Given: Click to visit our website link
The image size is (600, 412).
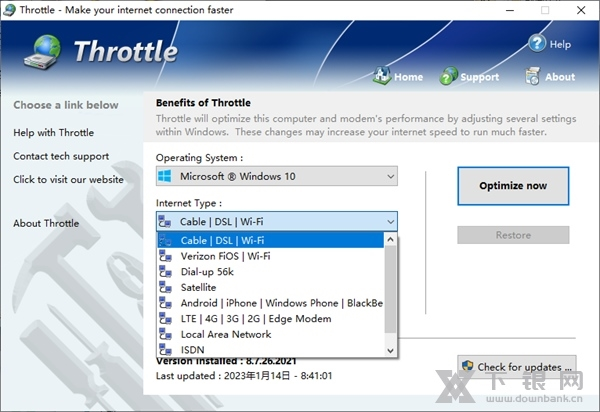Looking at the screenshot, I should [68, 179].
